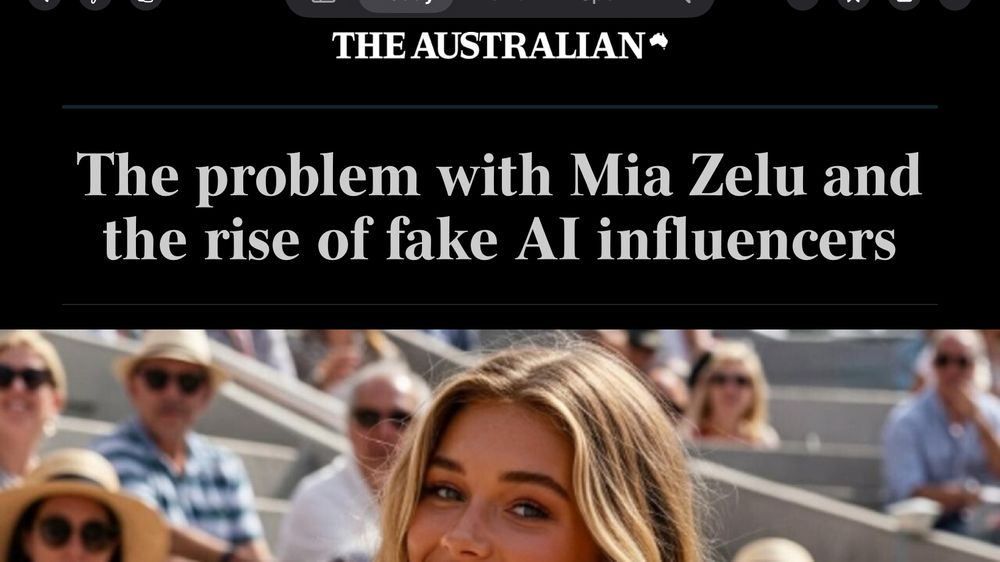Click the woman in straw hat and sunglasses
This screenshot has width=1000, height=562.
[x=78, y=510]
